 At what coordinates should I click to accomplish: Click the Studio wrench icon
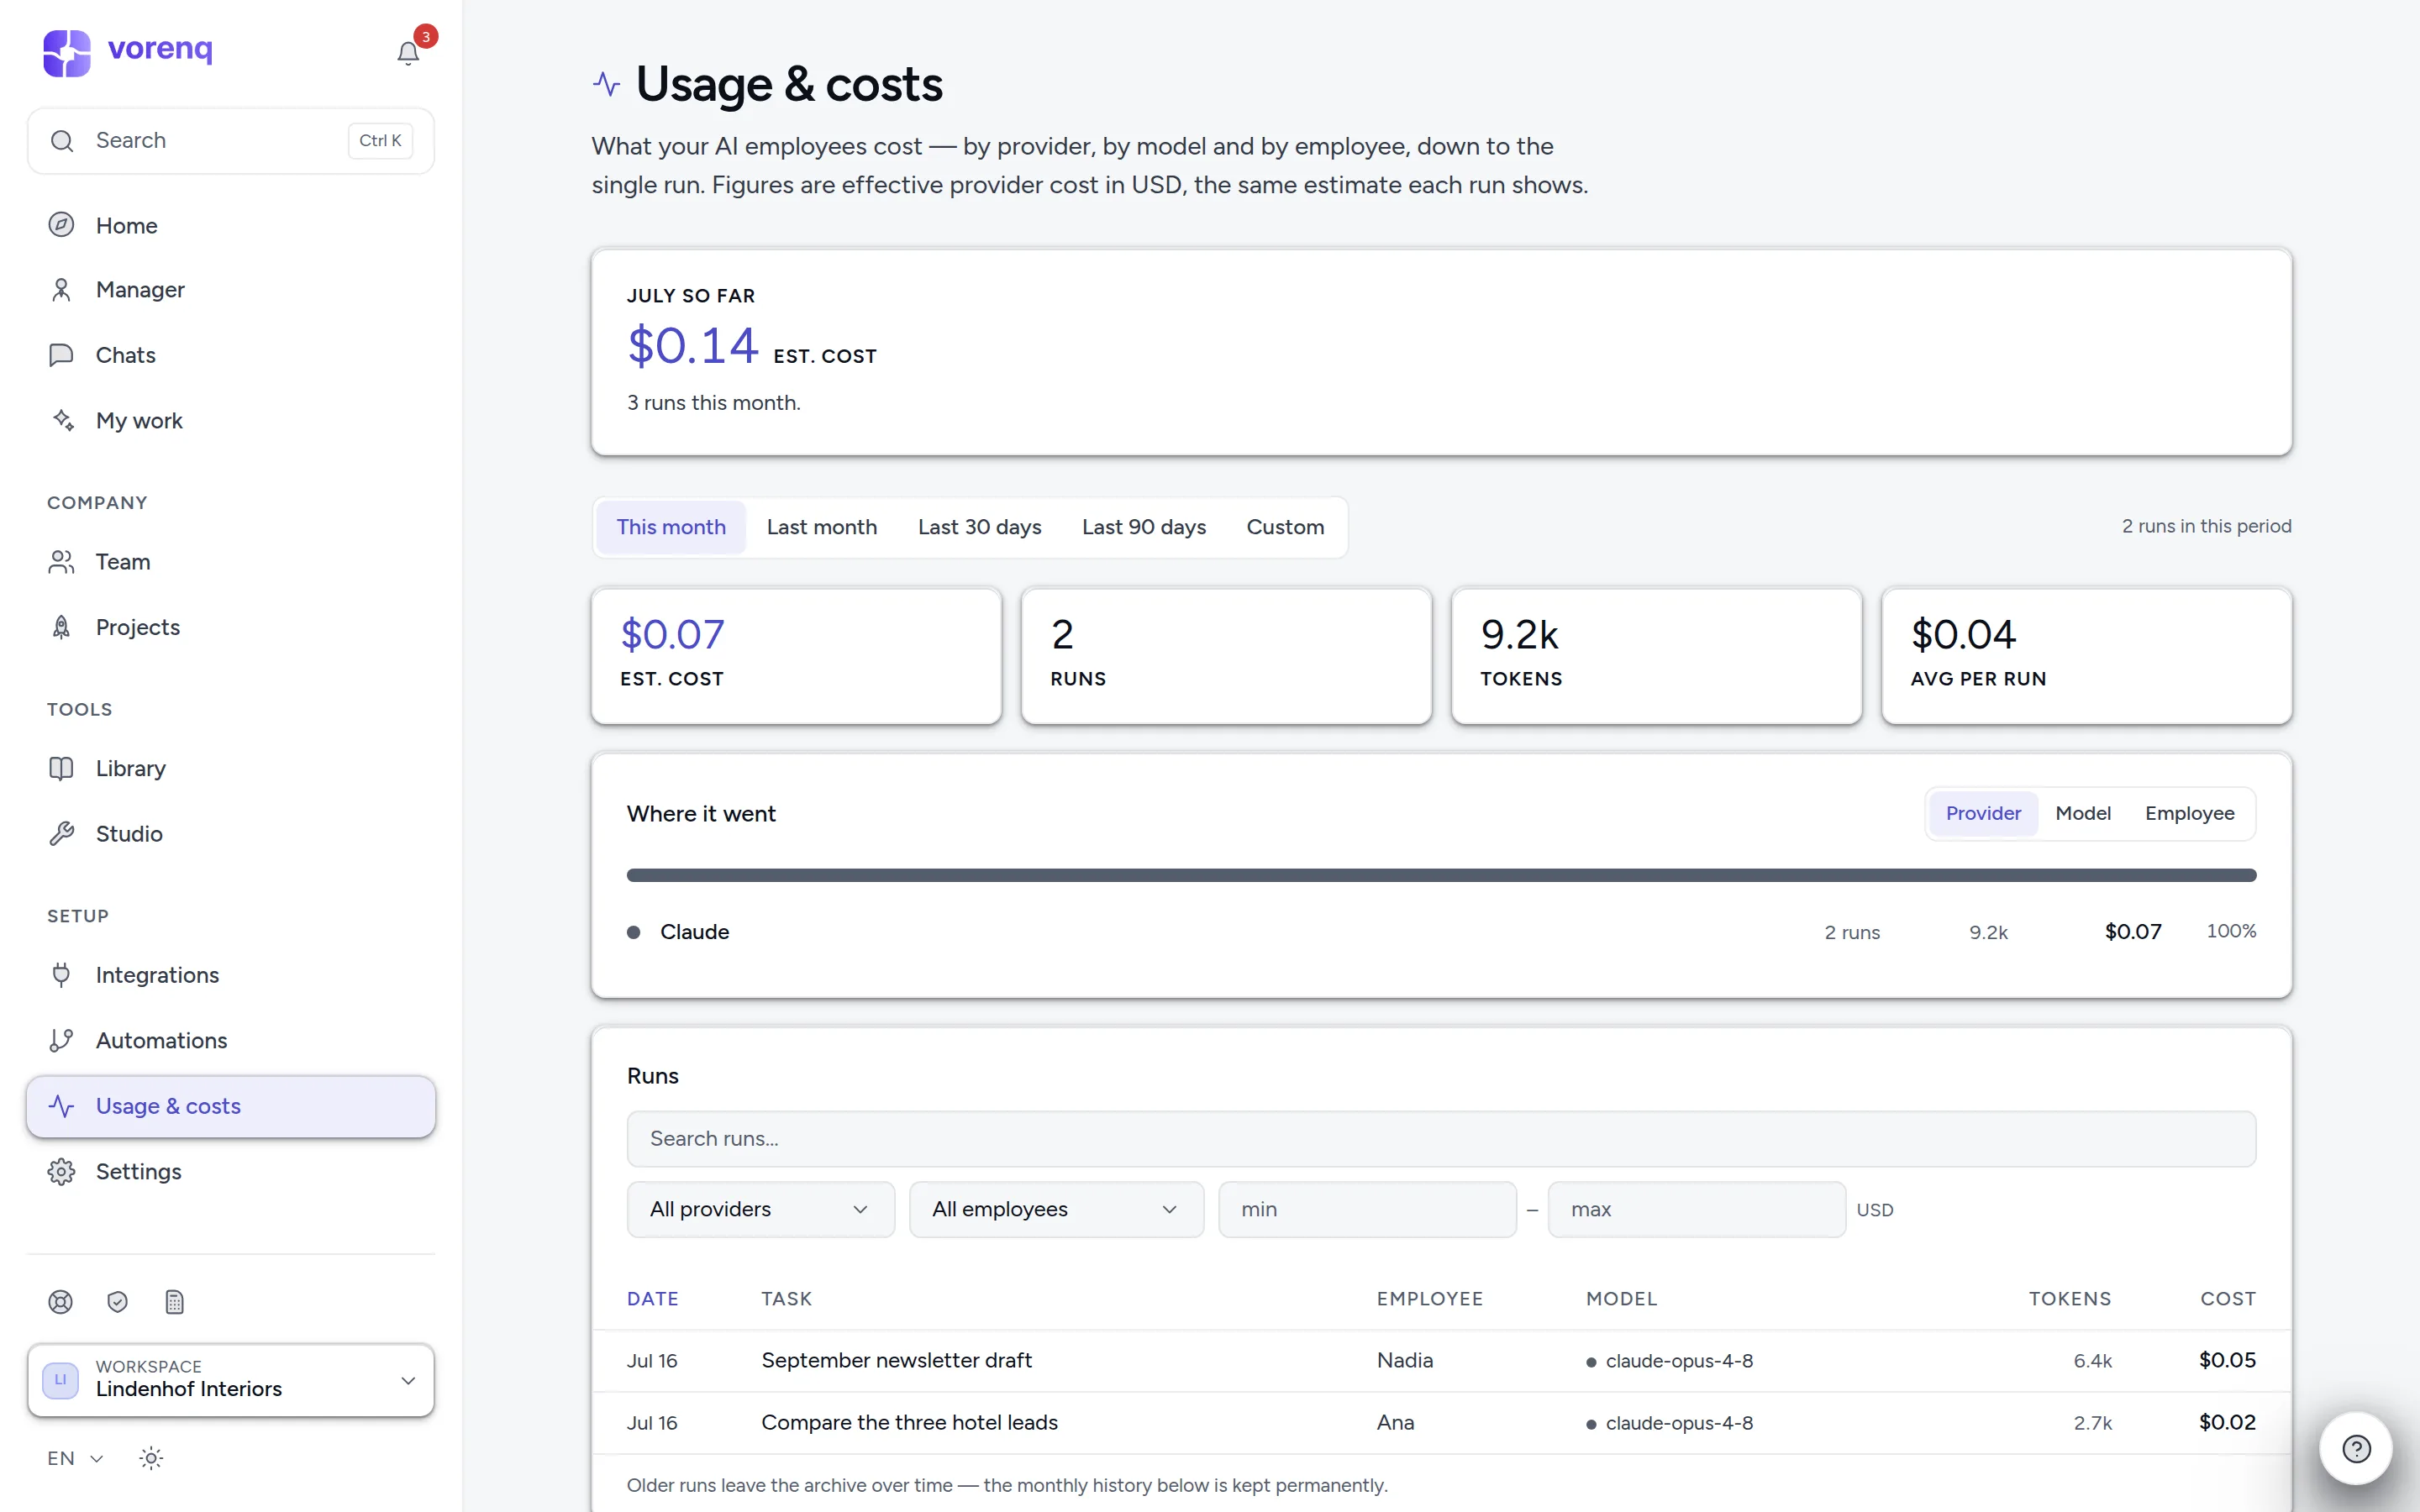click(x=61, y=834)
